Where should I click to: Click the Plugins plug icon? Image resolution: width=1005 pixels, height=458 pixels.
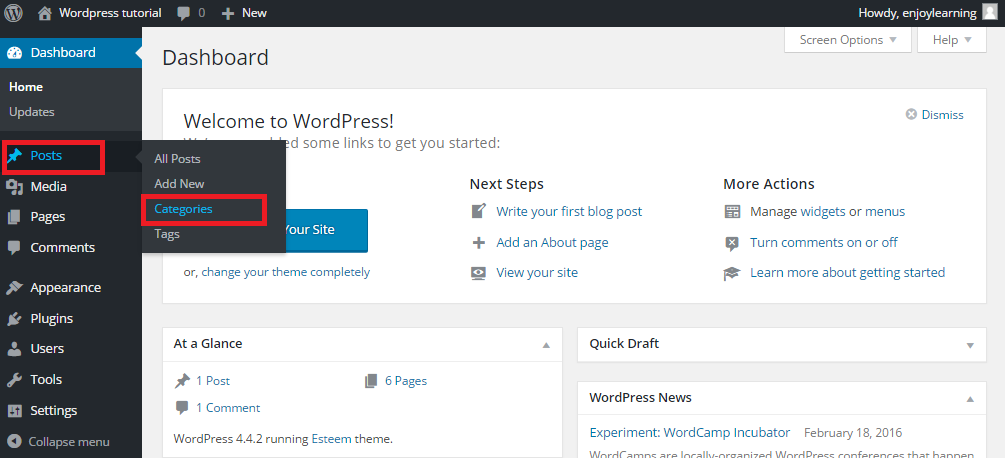tap(14, 318)
